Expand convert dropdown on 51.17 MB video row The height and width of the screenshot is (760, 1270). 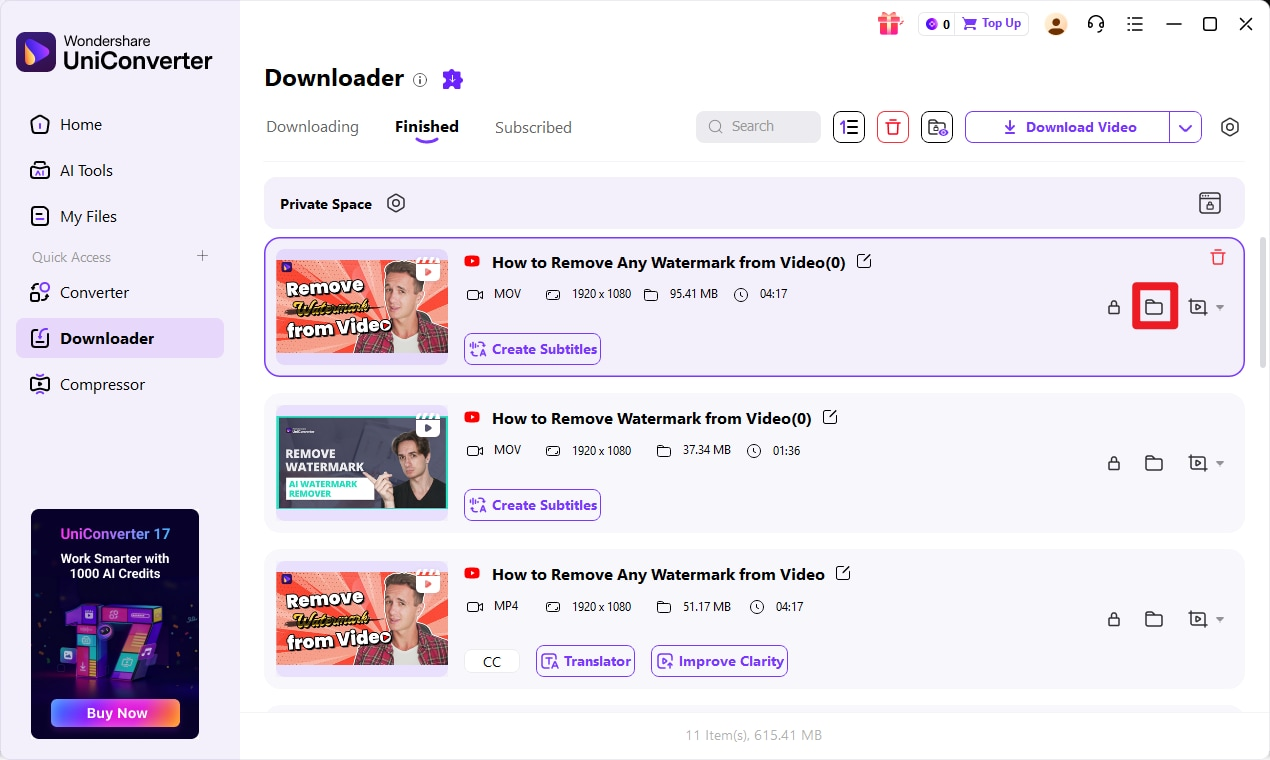[x=1220, y=620]
